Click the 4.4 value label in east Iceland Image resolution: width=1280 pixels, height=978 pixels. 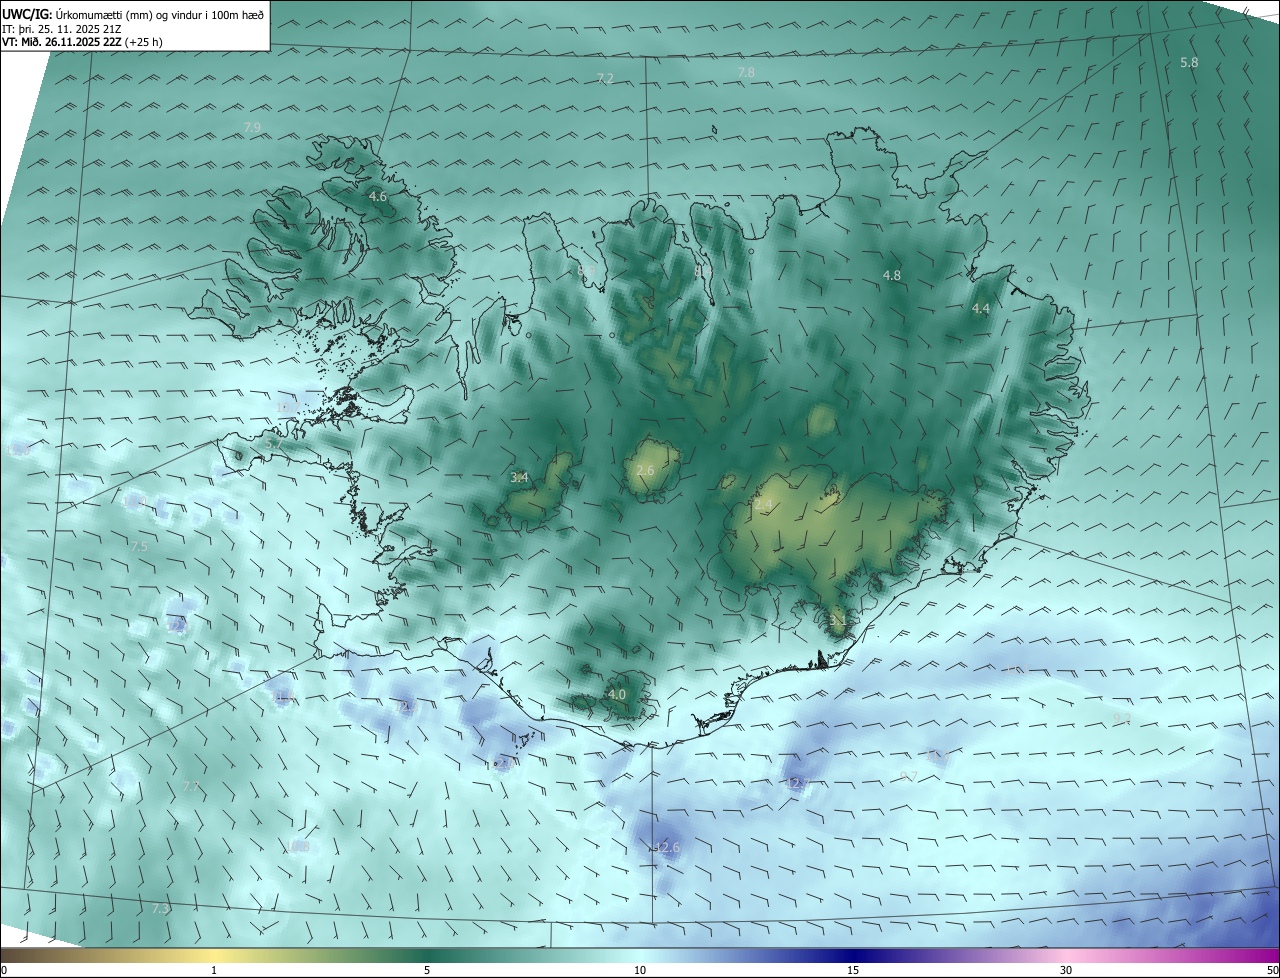point(981,309)
